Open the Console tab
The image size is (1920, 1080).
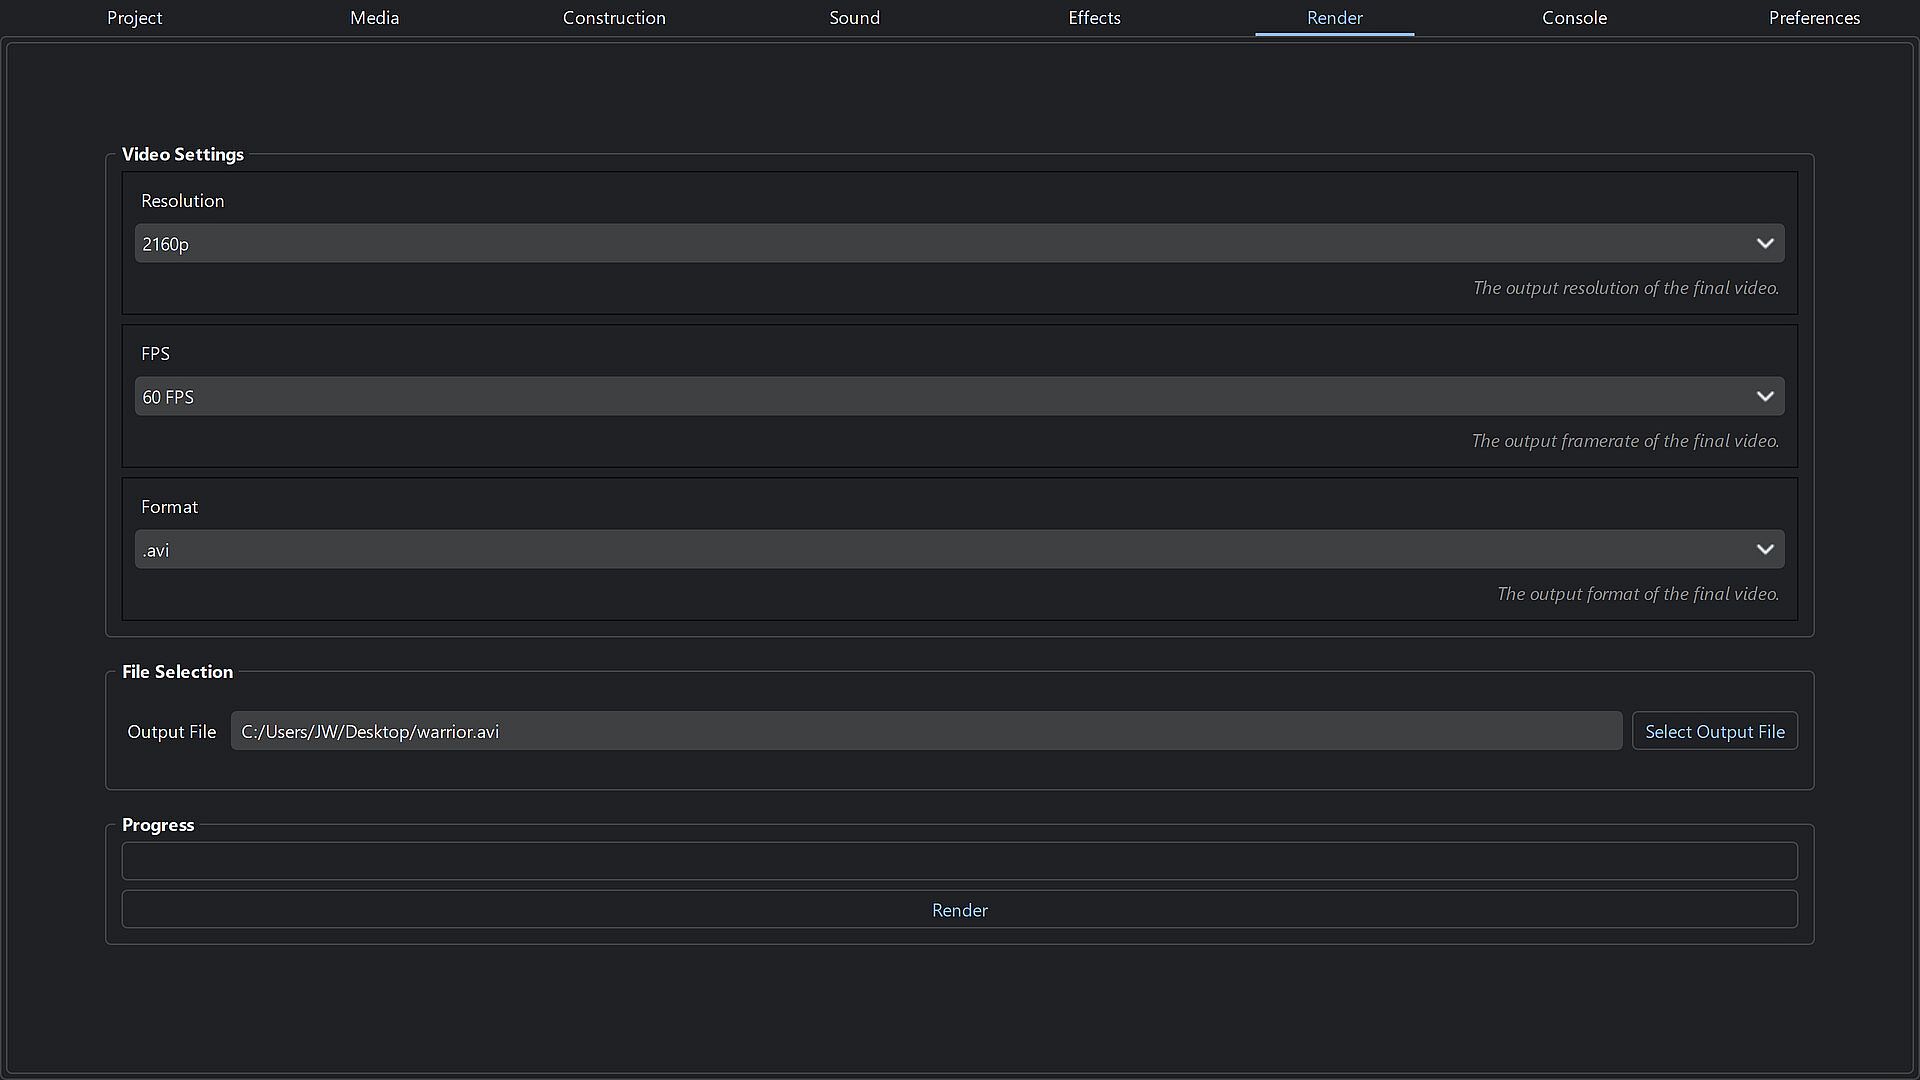1574,18
